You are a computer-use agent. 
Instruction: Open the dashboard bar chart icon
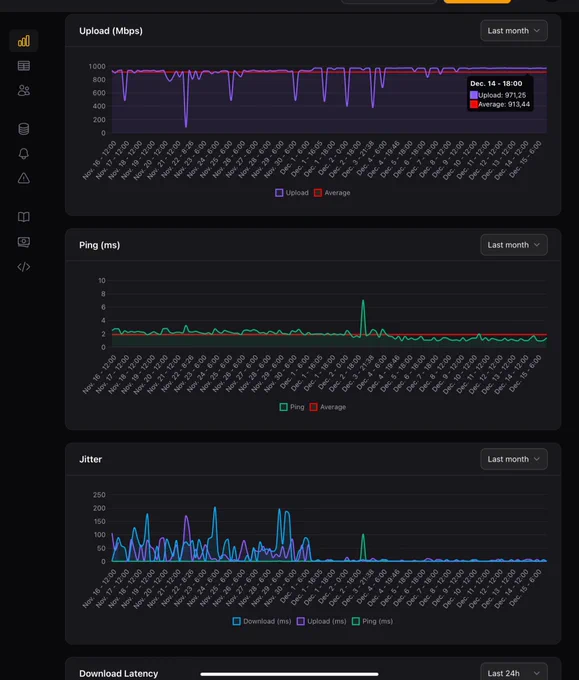coord(24,41)
